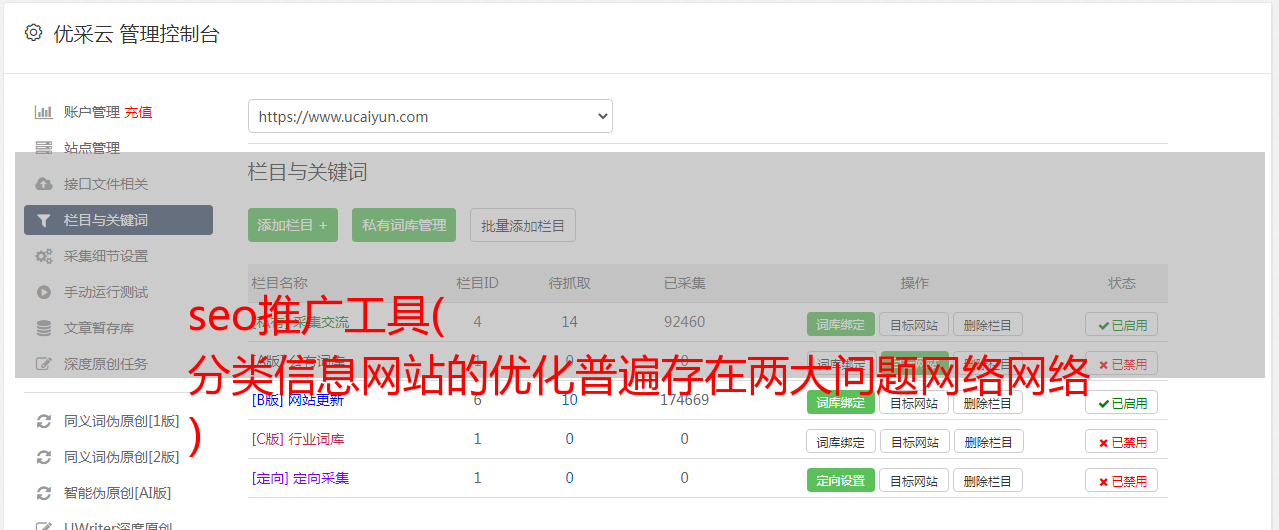1279x530 pixels.
Task: Click the 92460 collected count
Action: pyautogui.click(x=684, y=322)
